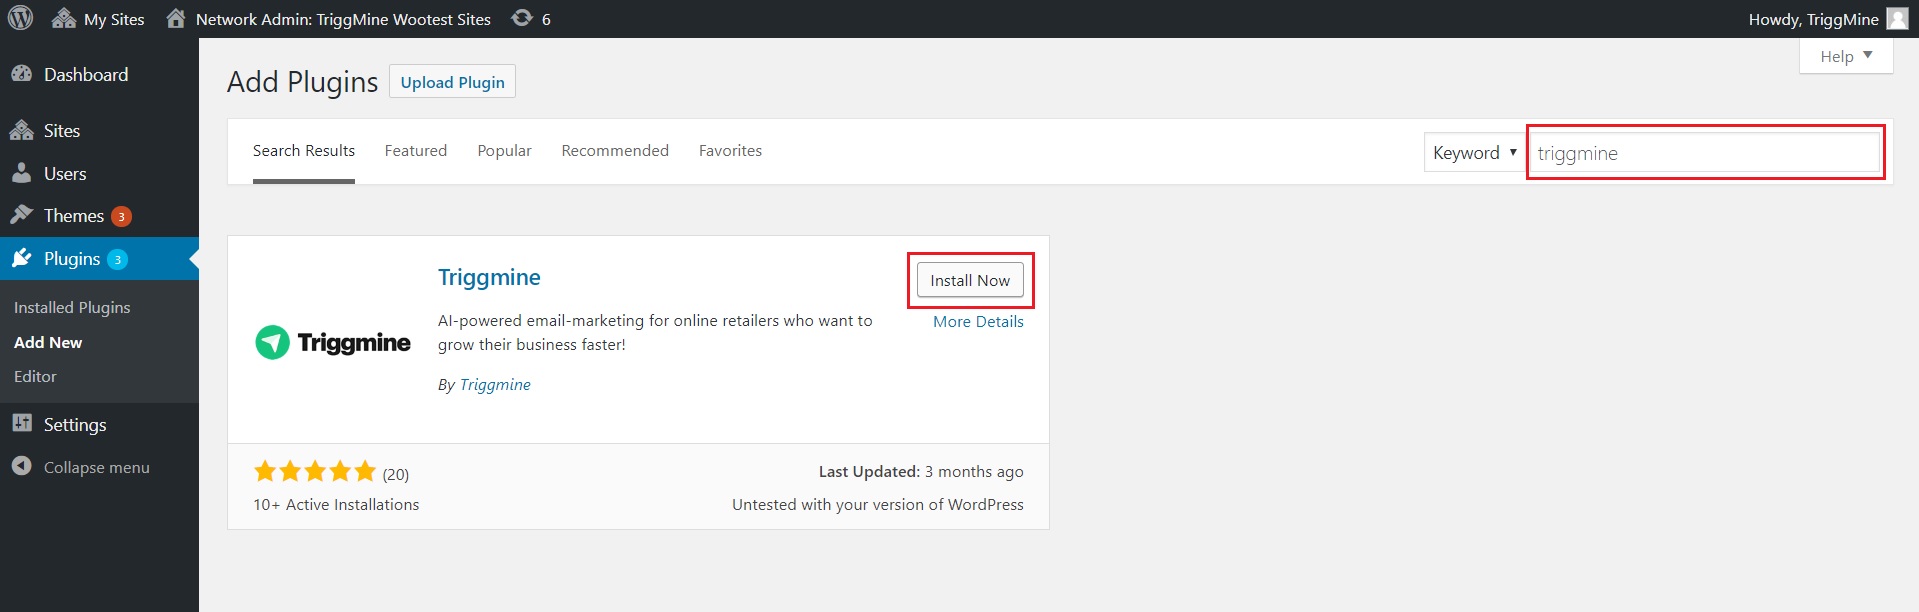Switch to the Search Results tab
The height and width of the screenshot is (612, 1919).
tap(304, 151)
